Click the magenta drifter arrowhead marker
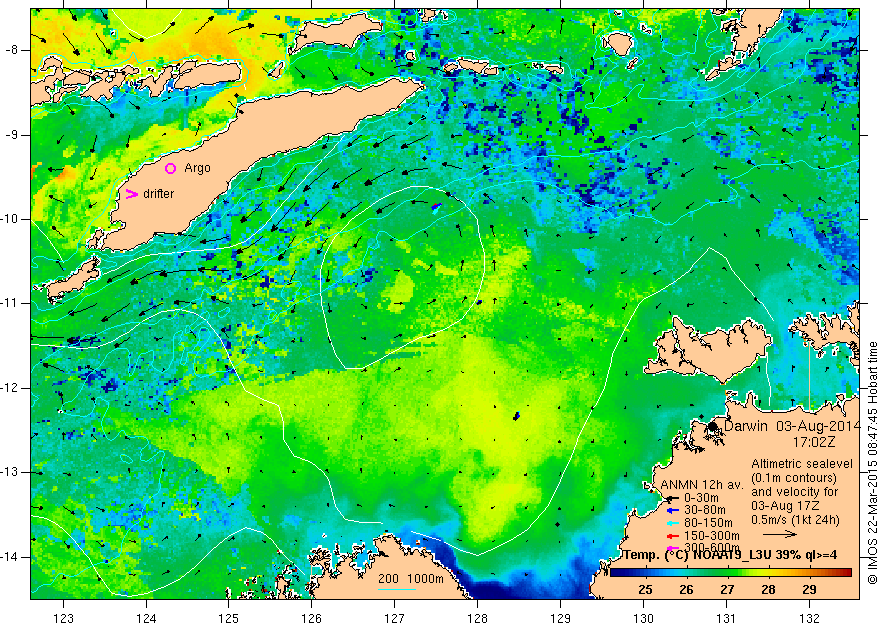This screenshot has width=880, height=630. point(131,194)
